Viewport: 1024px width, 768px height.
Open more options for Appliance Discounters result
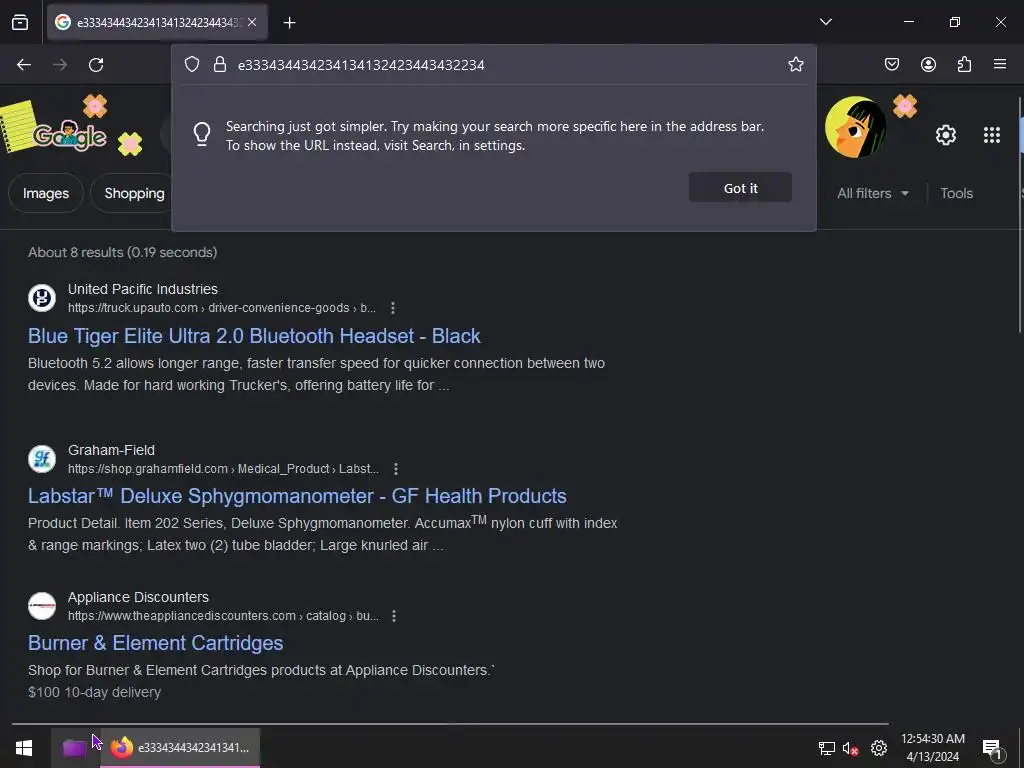(x=394, y=616)
